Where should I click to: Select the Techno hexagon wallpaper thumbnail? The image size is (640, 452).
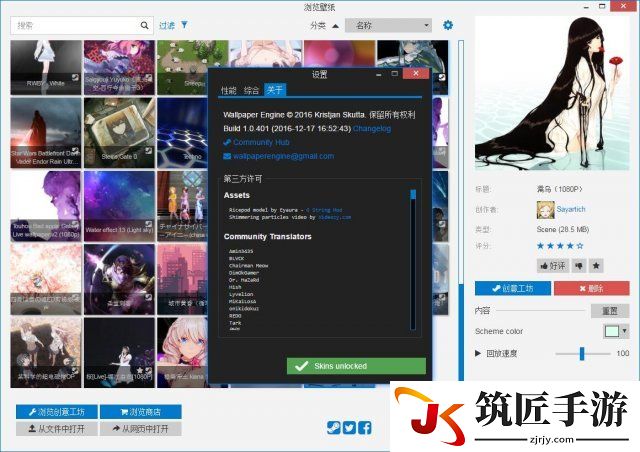click(x=182, y=133)
